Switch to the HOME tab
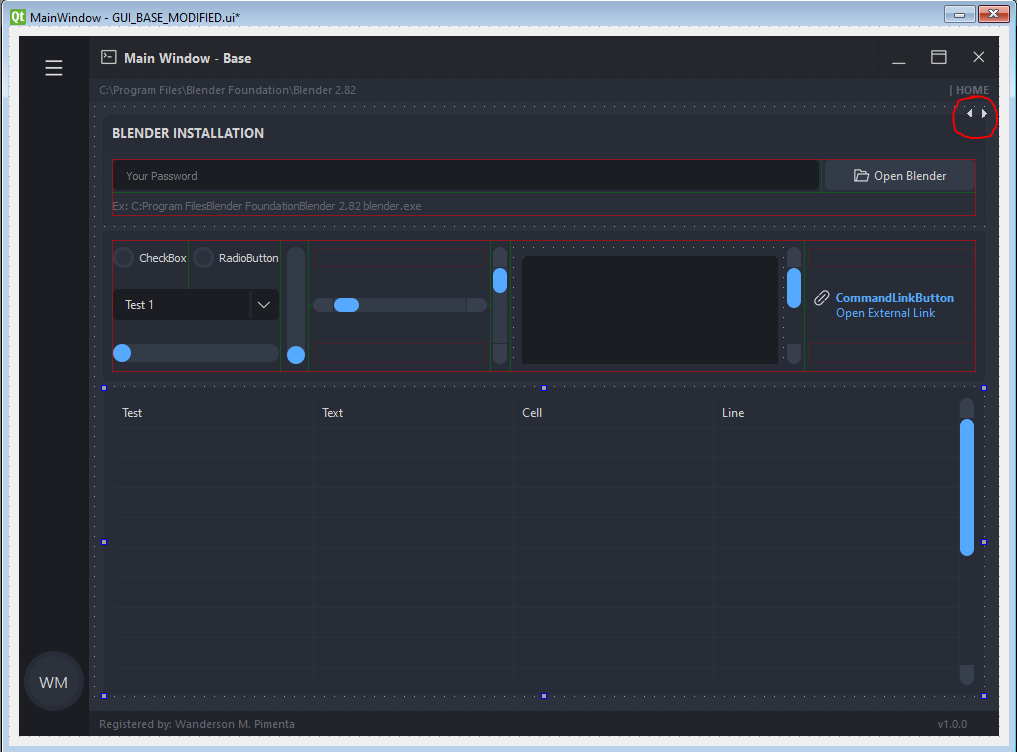The width and height of the screenshot is (1017, 752). click(x=971, y=89)
